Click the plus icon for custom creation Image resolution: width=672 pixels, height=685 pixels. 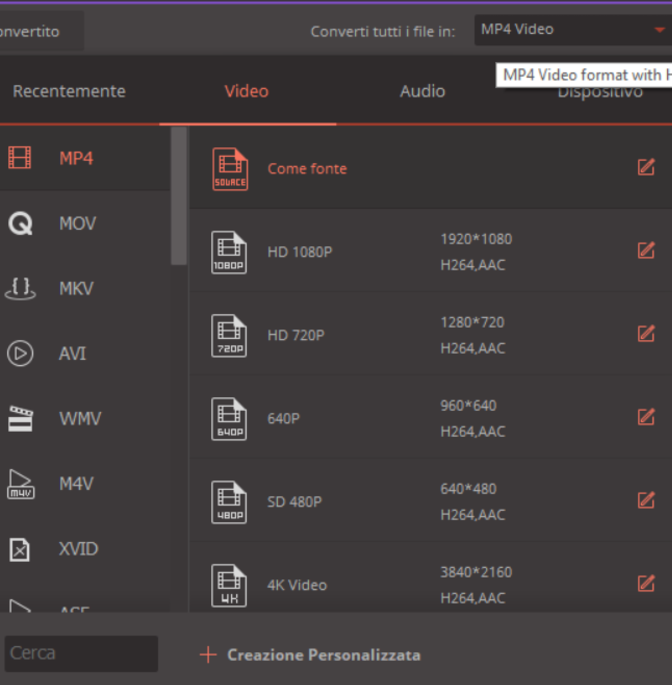208,655
